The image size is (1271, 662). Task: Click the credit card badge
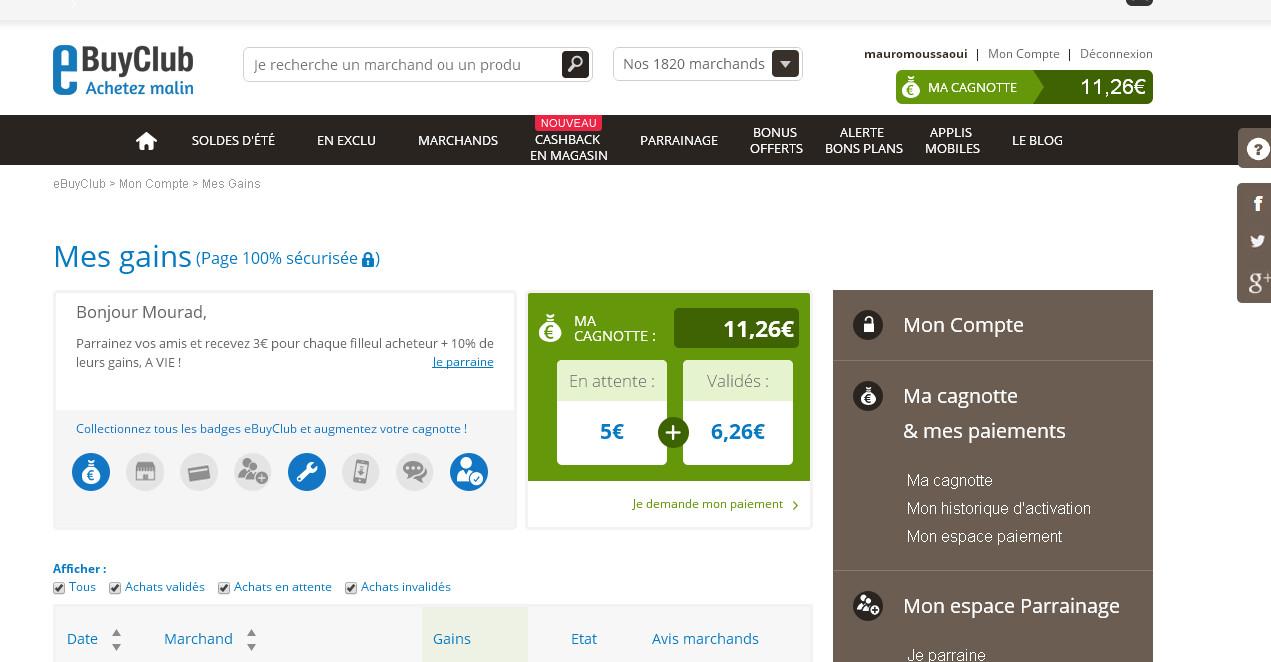point(199,472)
